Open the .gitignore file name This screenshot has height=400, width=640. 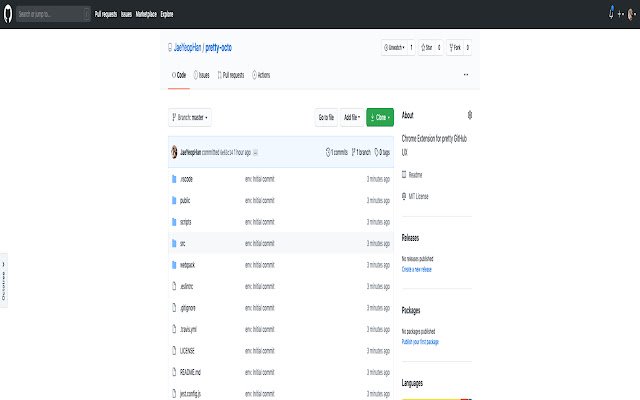(188, 308)
